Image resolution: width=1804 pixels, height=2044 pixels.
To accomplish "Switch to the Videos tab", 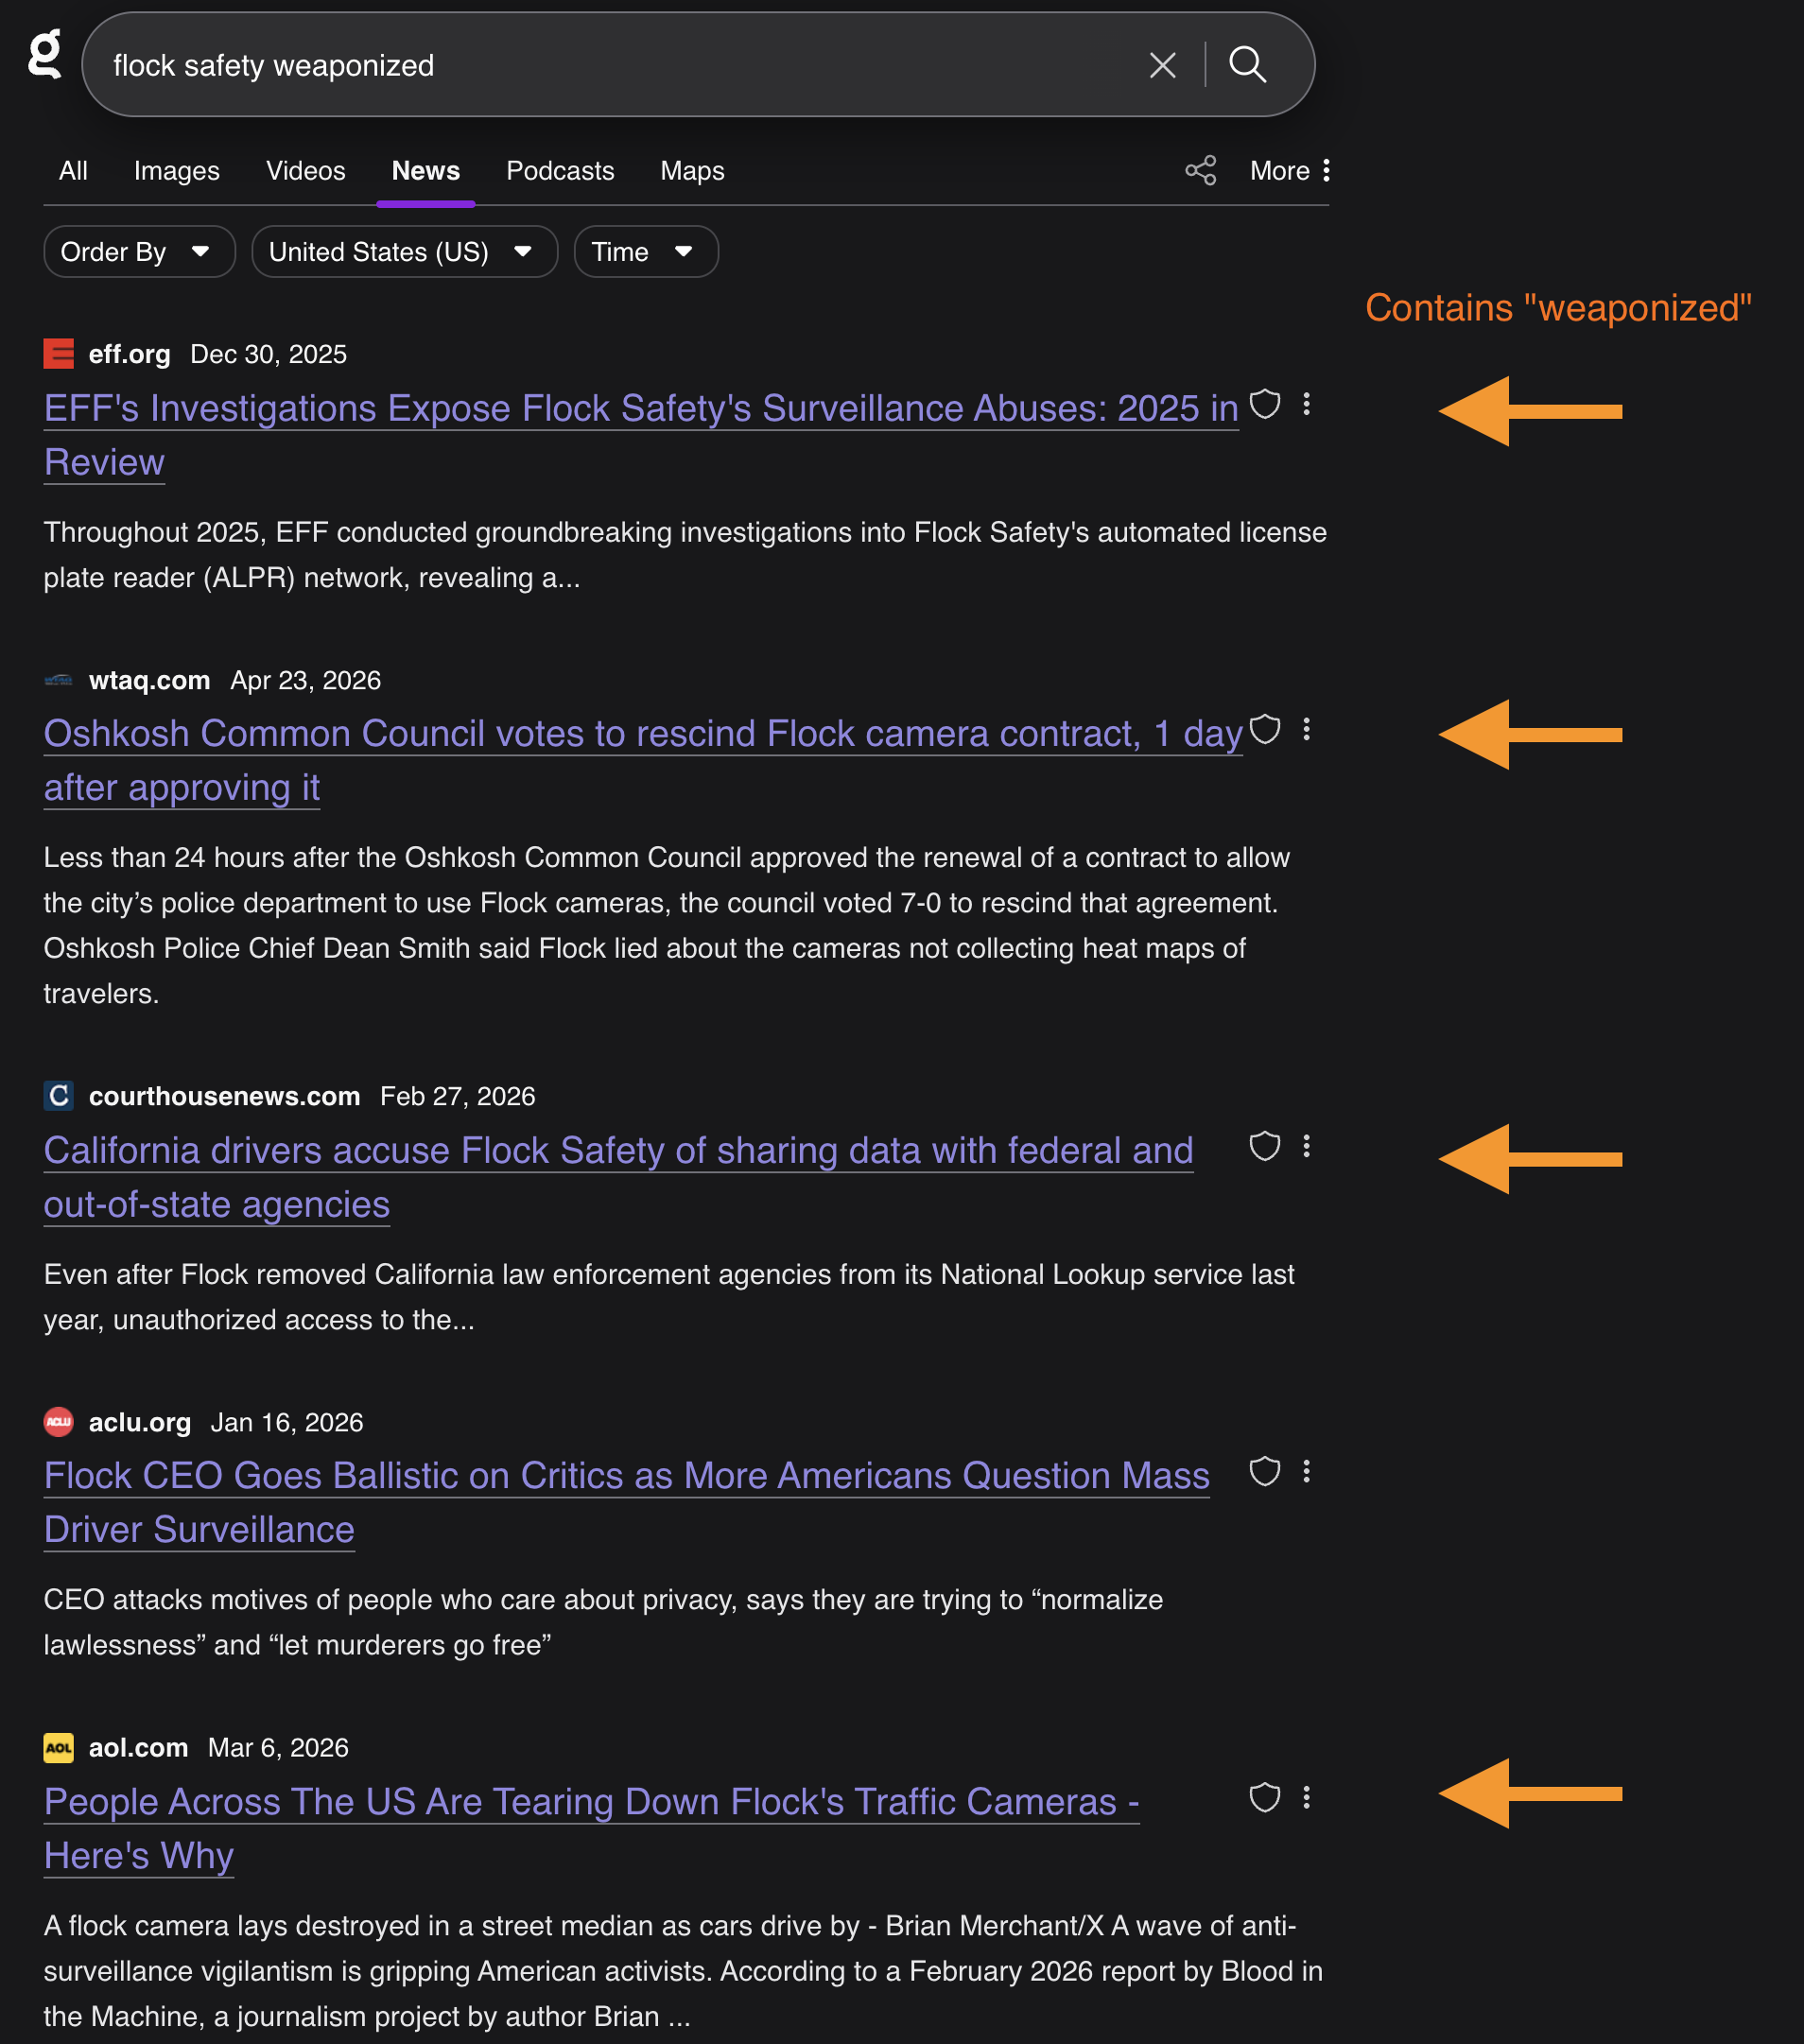I will click(306, 171).
